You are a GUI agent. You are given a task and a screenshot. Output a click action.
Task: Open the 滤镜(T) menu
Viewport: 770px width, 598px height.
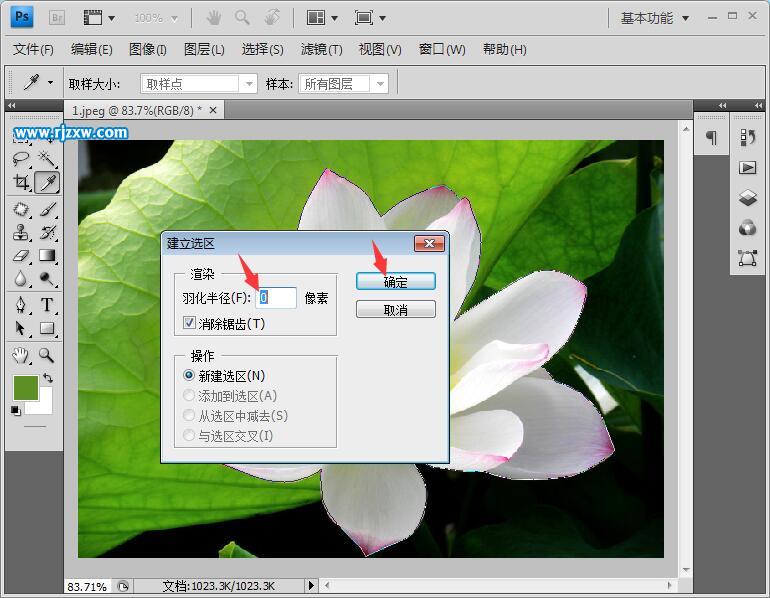[321, 49]
